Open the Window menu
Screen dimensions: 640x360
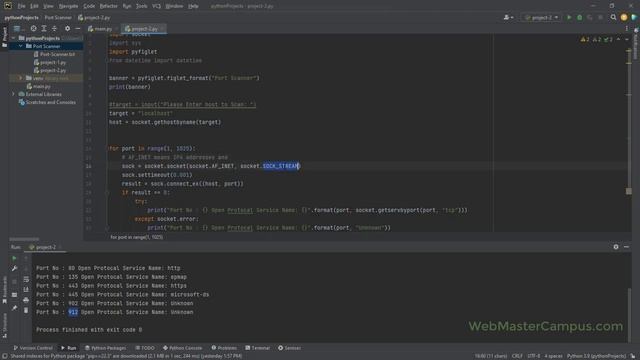point(174,6)
